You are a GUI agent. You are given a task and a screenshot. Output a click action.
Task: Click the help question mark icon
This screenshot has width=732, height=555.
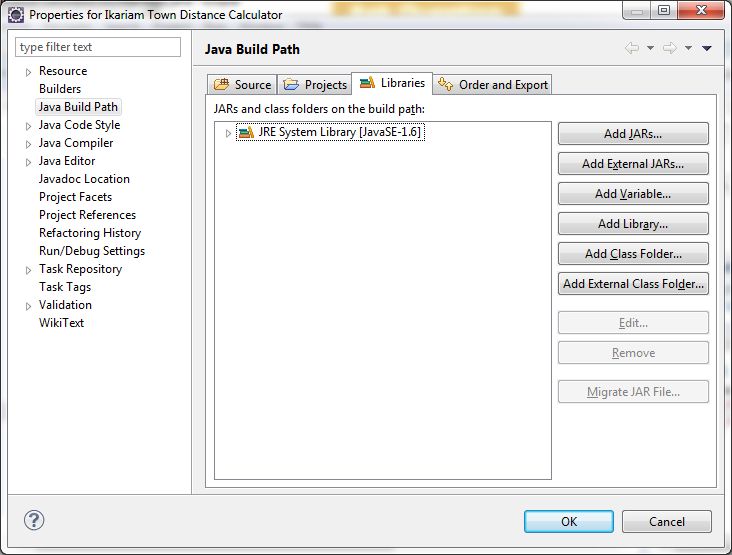coord(34,520)
